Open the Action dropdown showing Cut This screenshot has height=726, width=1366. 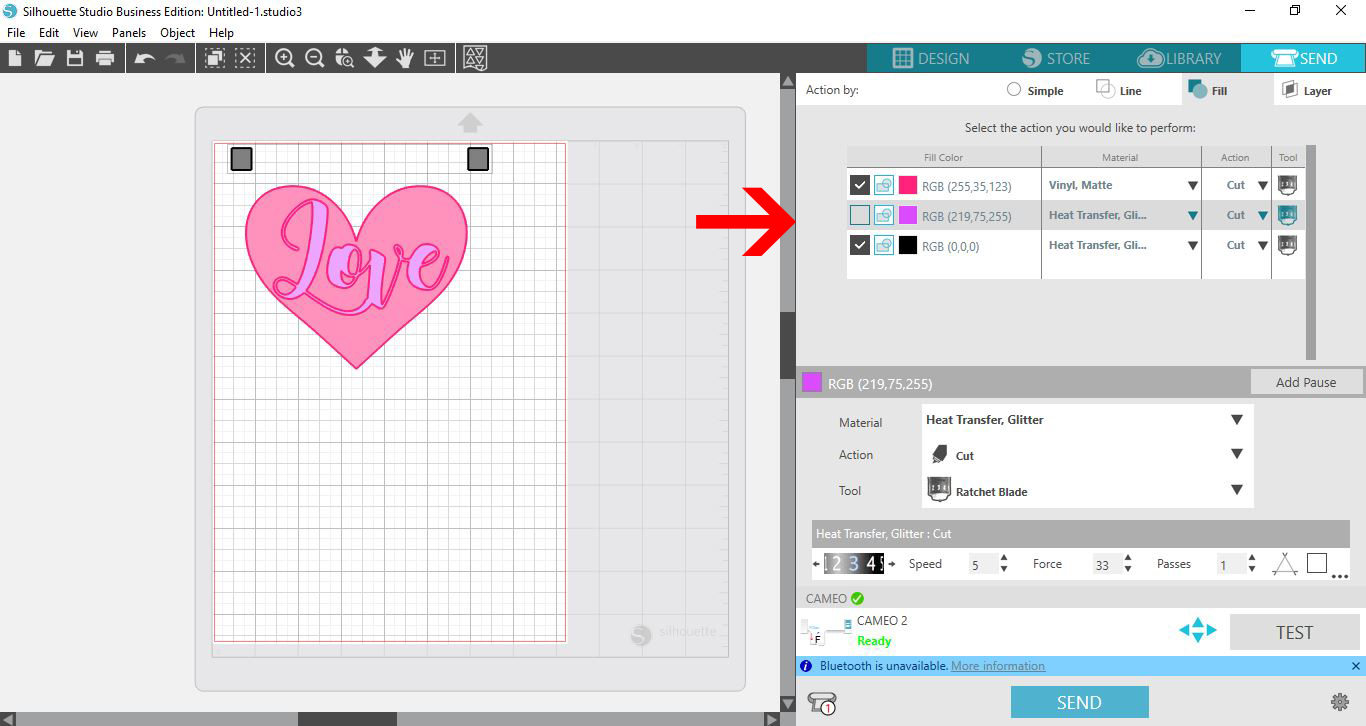click(x=1087, y=455)
